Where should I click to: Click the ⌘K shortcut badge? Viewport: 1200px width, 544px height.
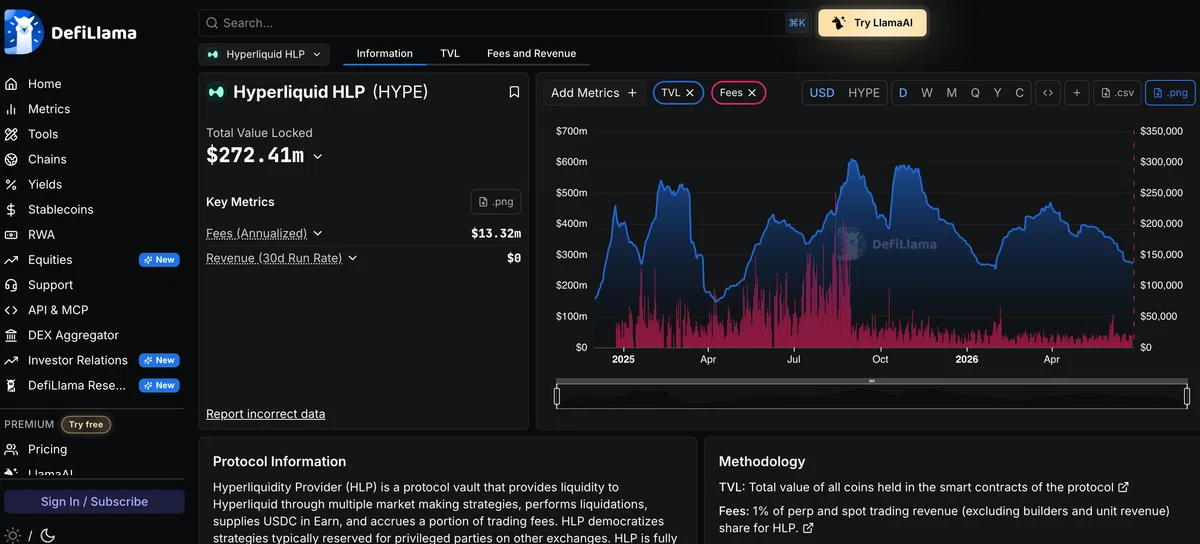click(797, 23)
